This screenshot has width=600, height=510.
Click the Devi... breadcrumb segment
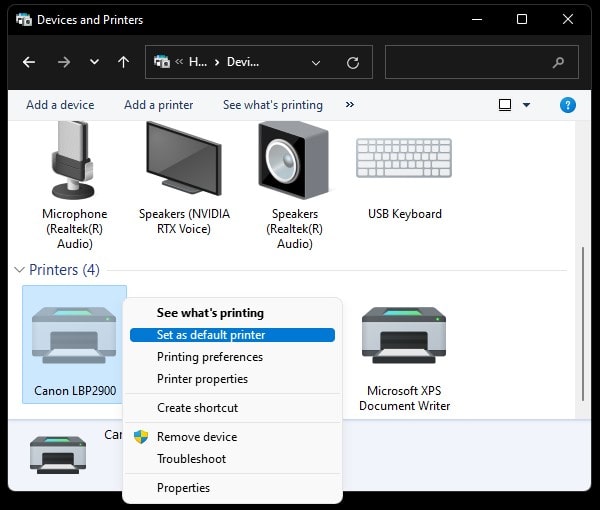243,62
